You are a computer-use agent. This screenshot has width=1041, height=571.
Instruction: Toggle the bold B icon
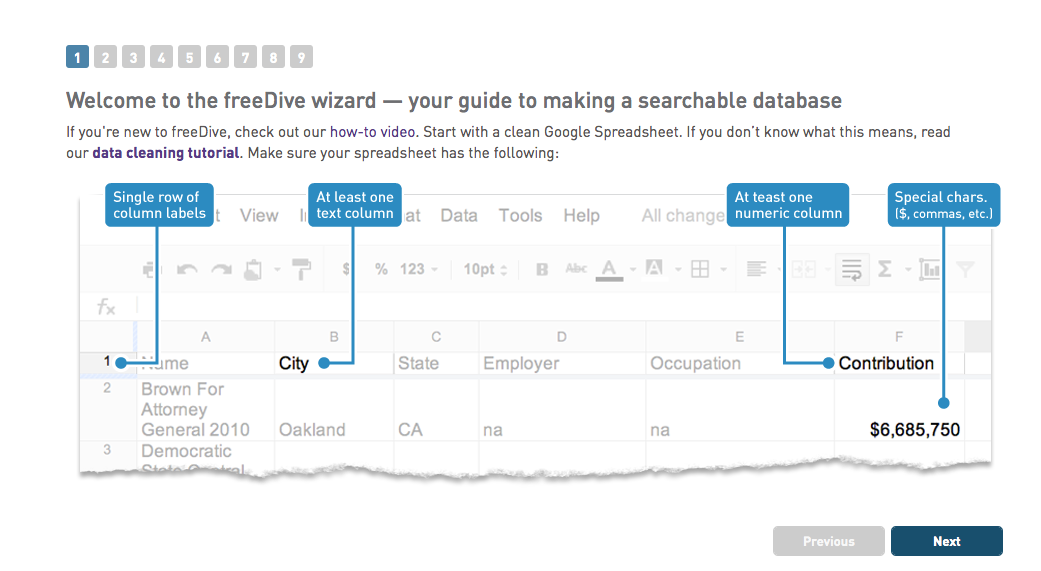(542, 269)
